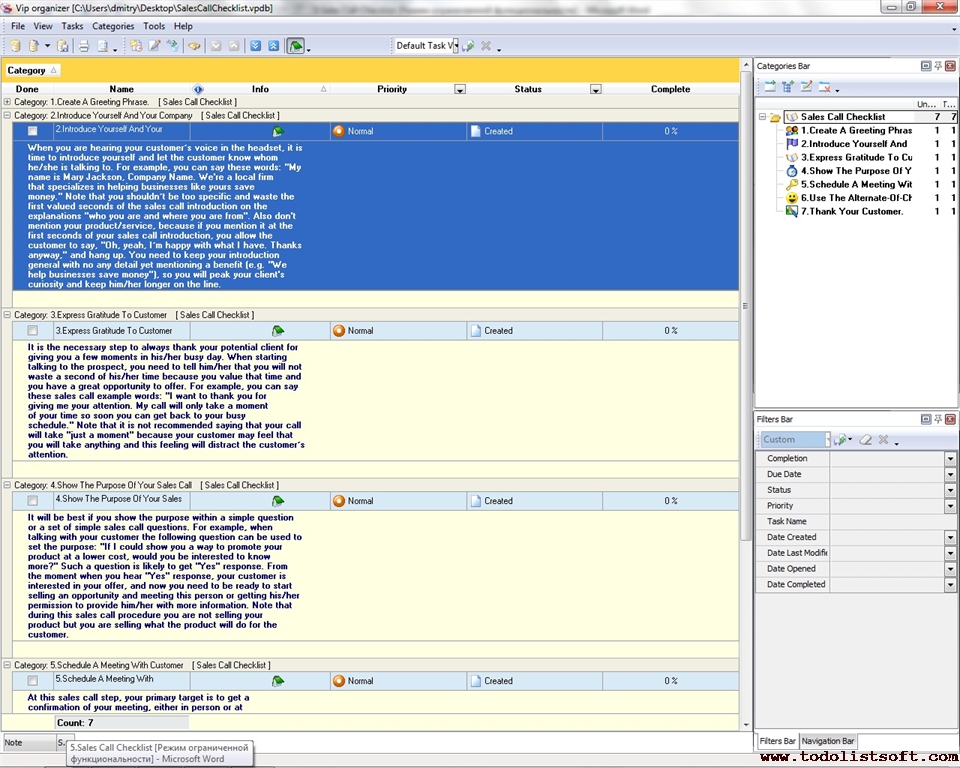Viewport: 960px width, 768px height.
Task: Open the Completion filter dropdown
Action: pos(950,459)
